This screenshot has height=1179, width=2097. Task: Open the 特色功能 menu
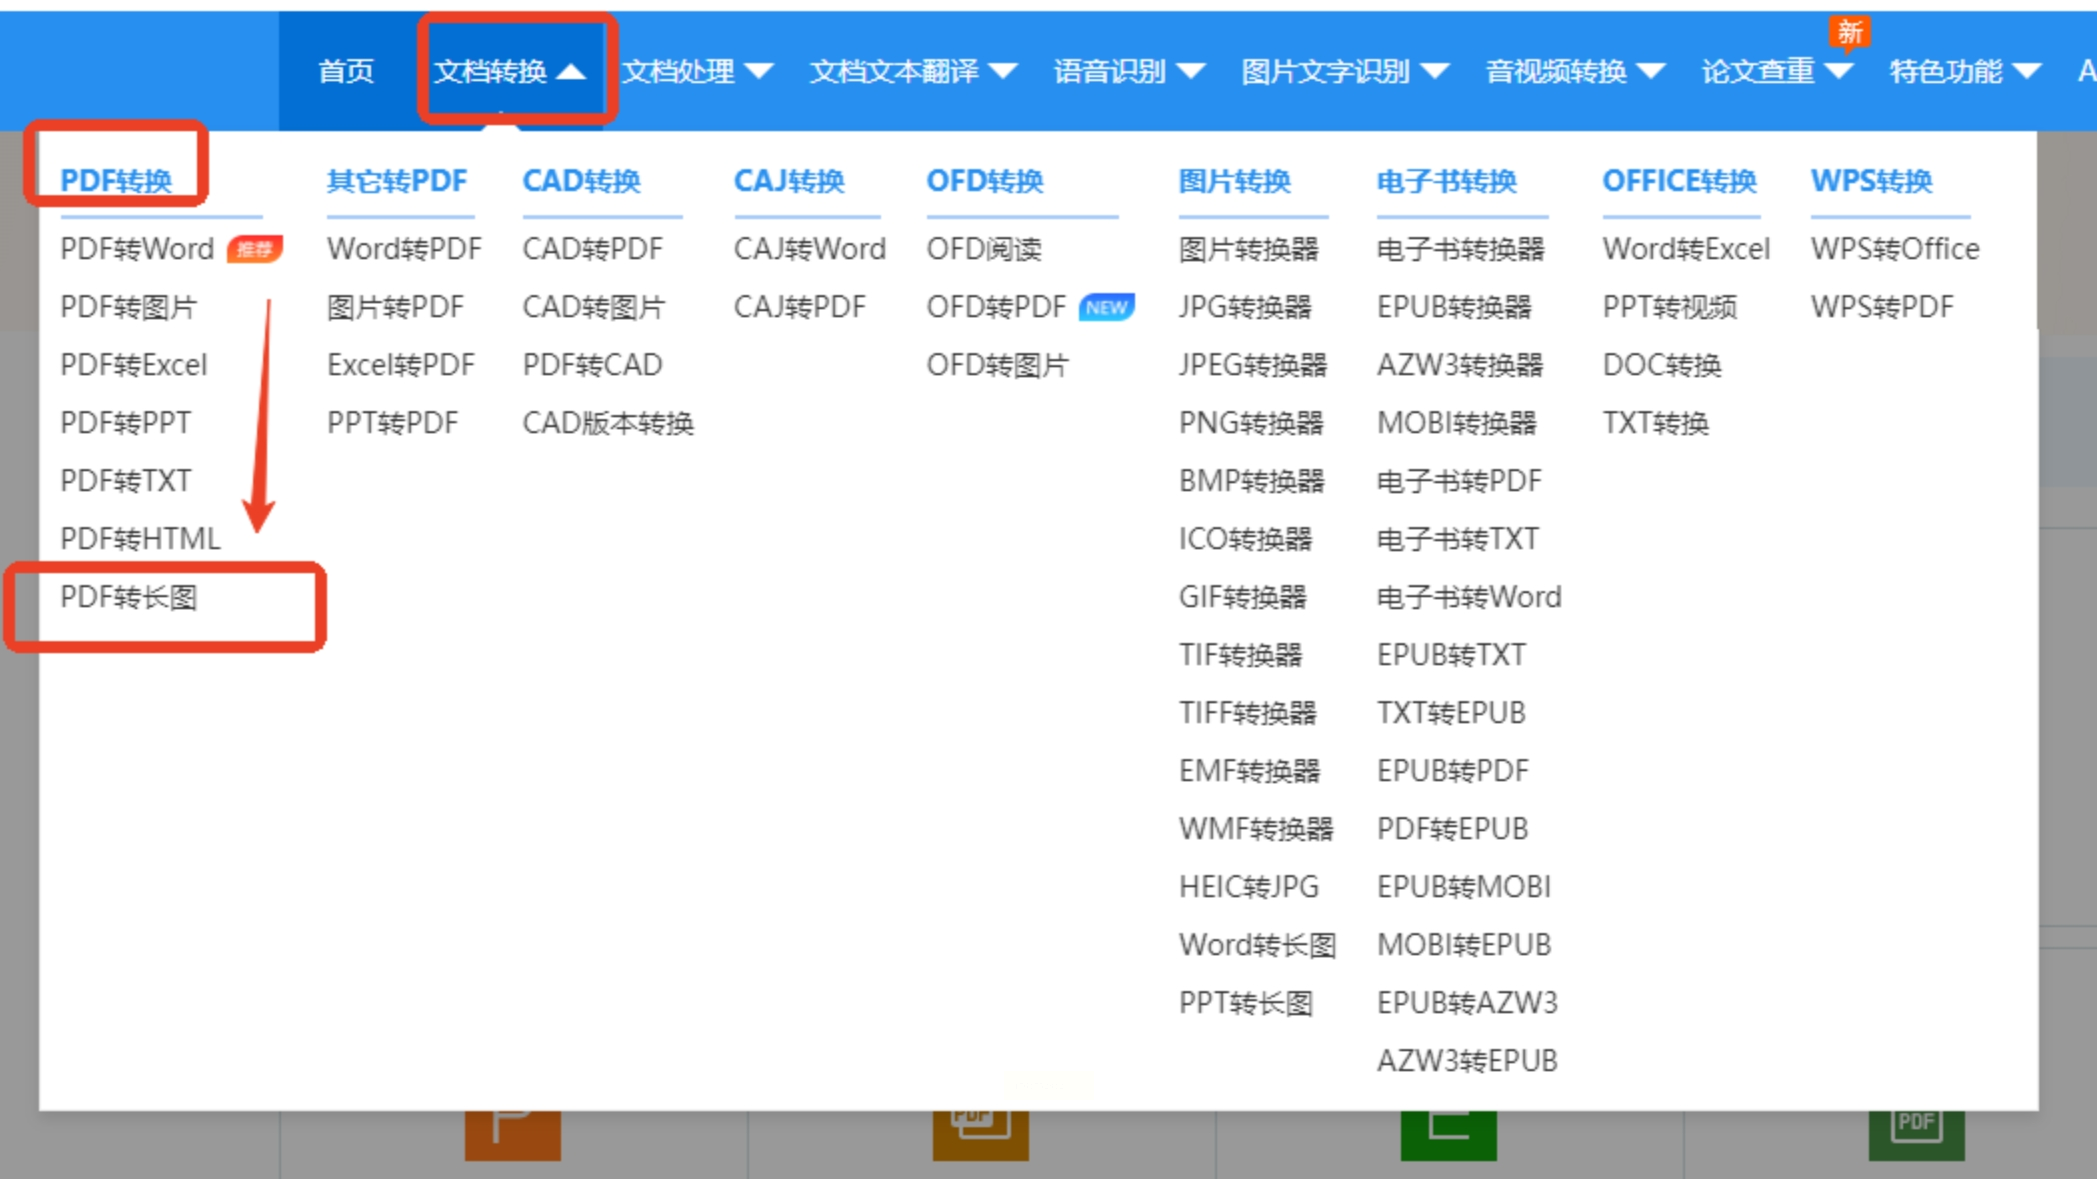tap(1963, 71)
